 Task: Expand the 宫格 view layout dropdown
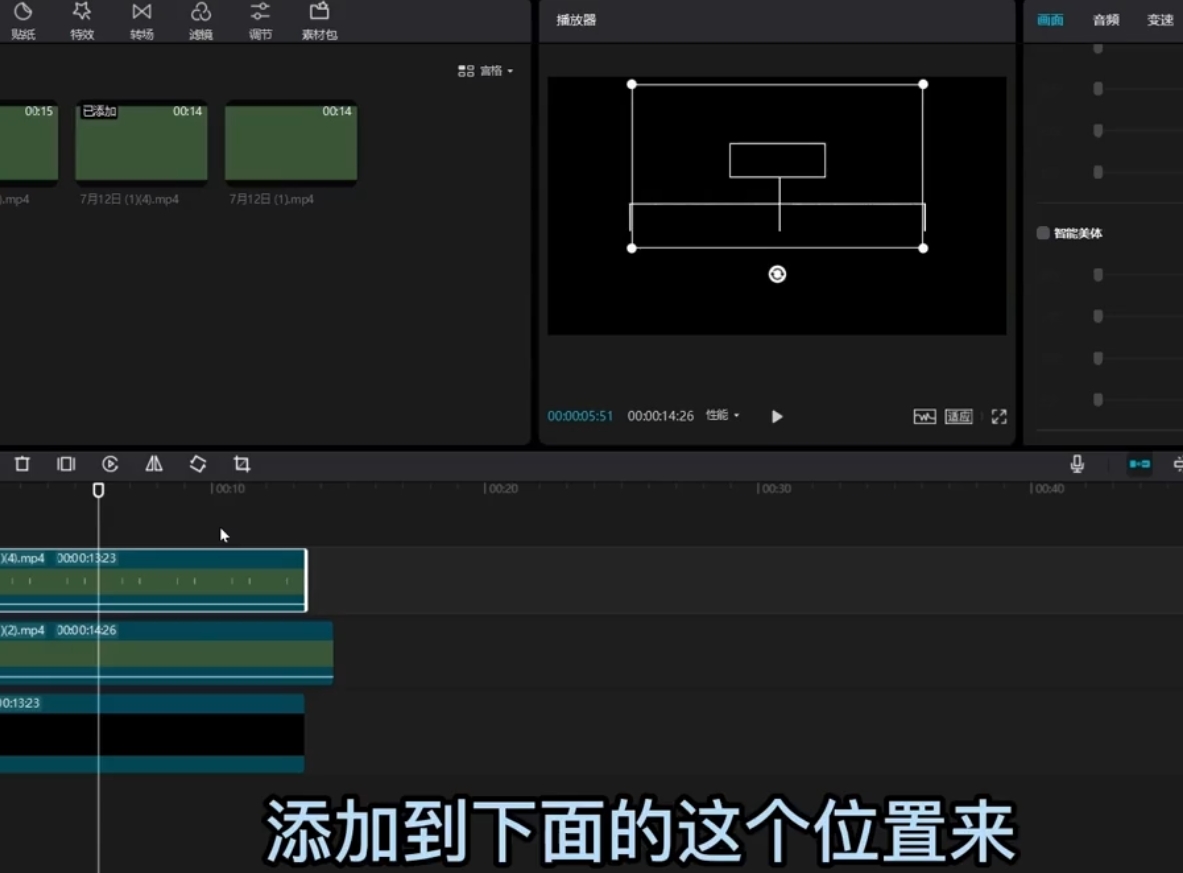tap(486, 71)
